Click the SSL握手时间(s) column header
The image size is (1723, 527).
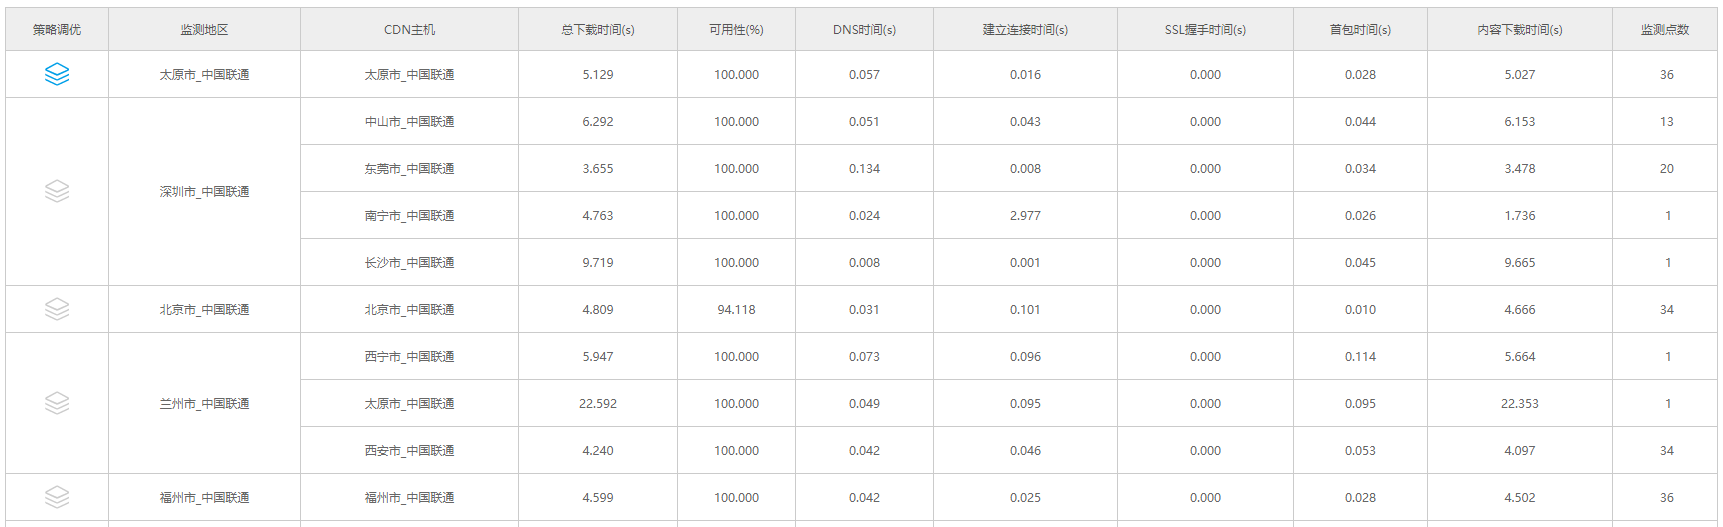click(x=1205, y=30)
